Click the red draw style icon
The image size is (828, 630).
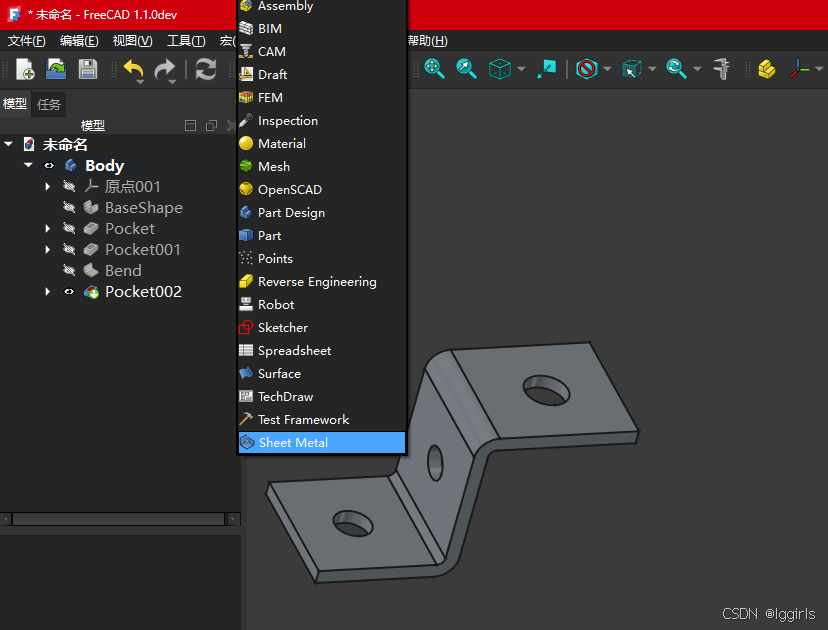pos(586,69)
